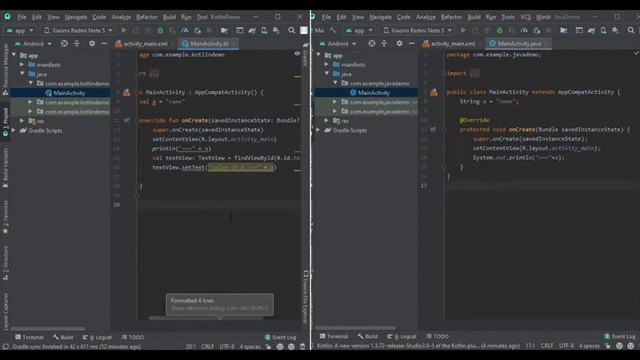
Task: Open the Refactor menu in KotlinDemo window
Action: click(x=147, y=17)
